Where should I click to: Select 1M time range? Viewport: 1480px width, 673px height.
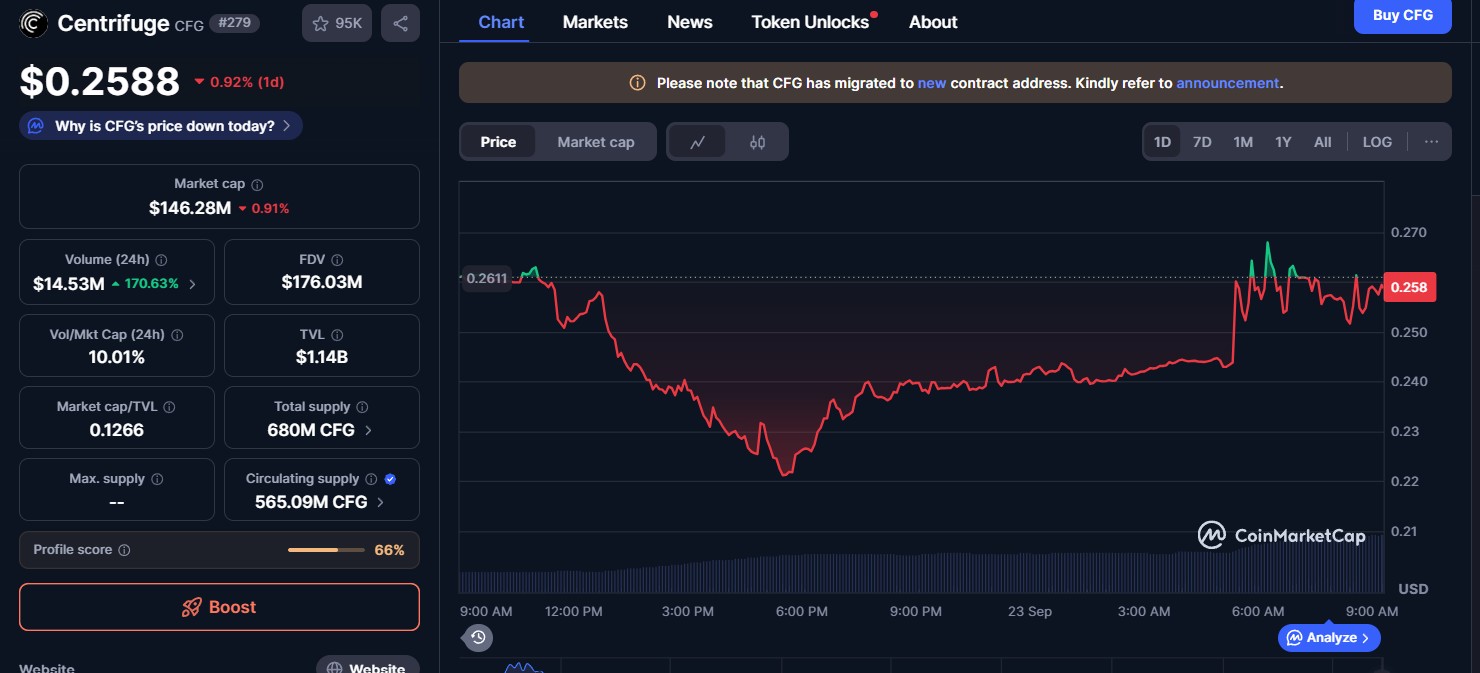click(1243, 142)
